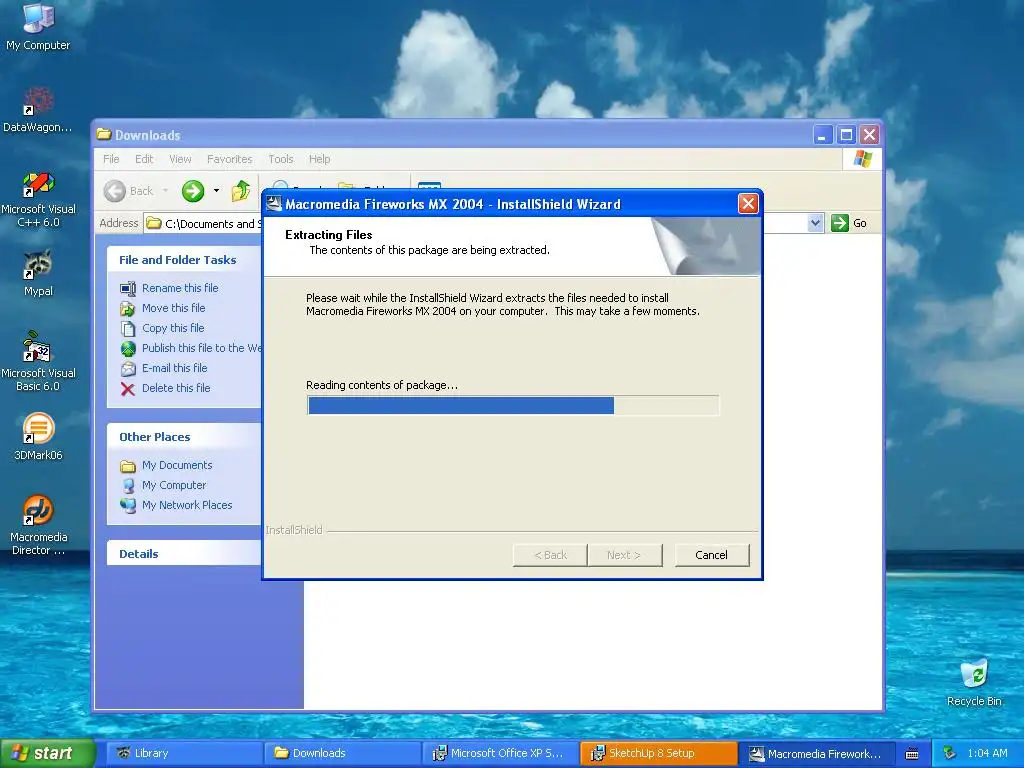
Task: Click the keyboard icon in system tray
Action: click(x=912, y=754)
